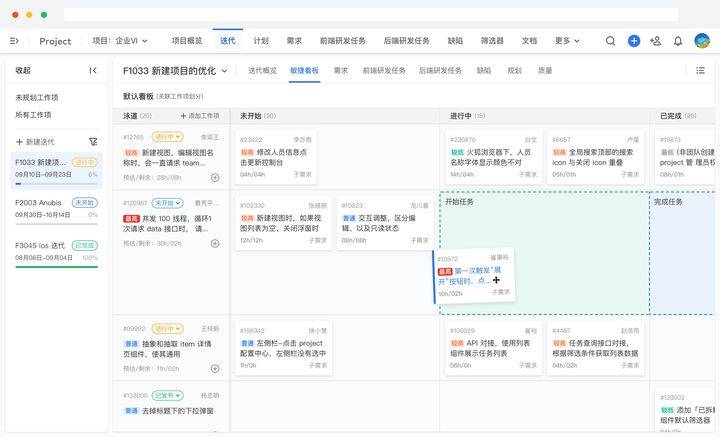This screenshot has width=720, height=437.
Task: Open the 文档 tab
Action: tap(529, 41)
